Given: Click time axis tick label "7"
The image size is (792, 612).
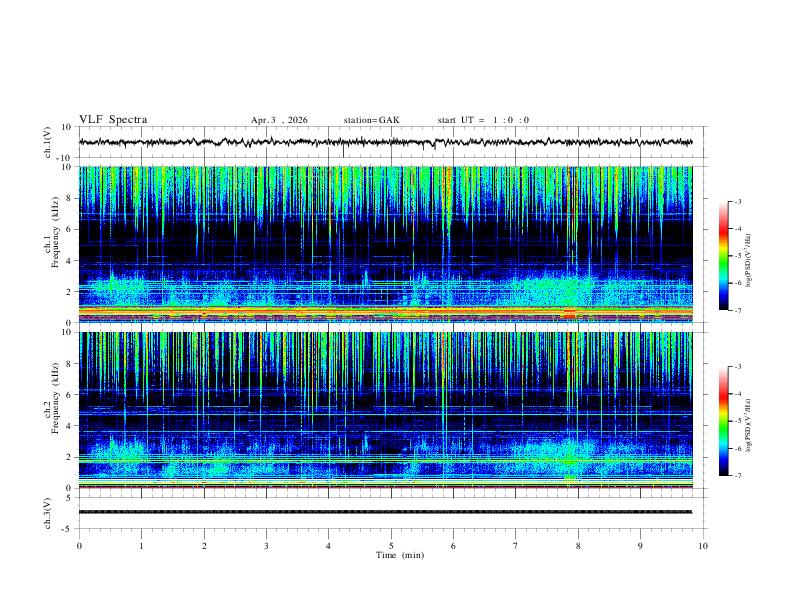Looking at the screenshot, I should pos(516,546).
